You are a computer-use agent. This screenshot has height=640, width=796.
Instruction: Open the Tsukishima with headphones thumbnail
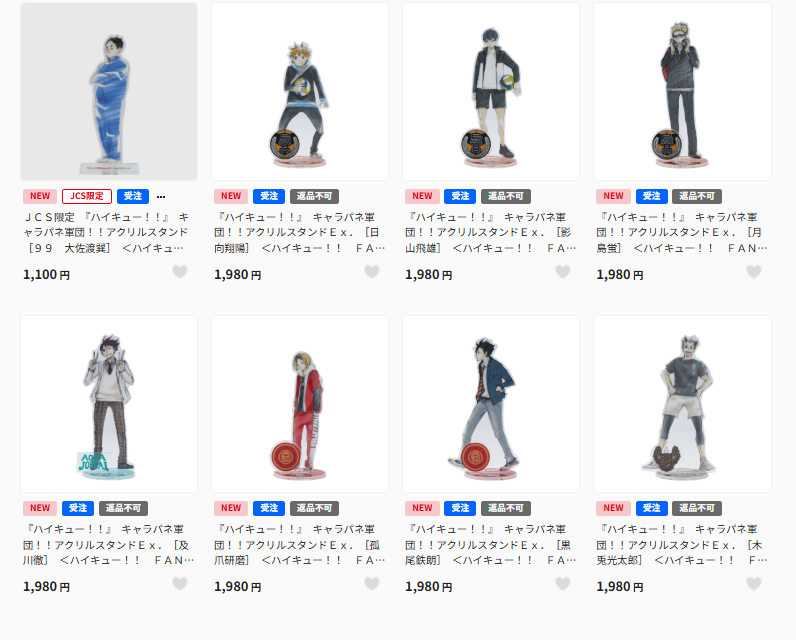point(682,91)
